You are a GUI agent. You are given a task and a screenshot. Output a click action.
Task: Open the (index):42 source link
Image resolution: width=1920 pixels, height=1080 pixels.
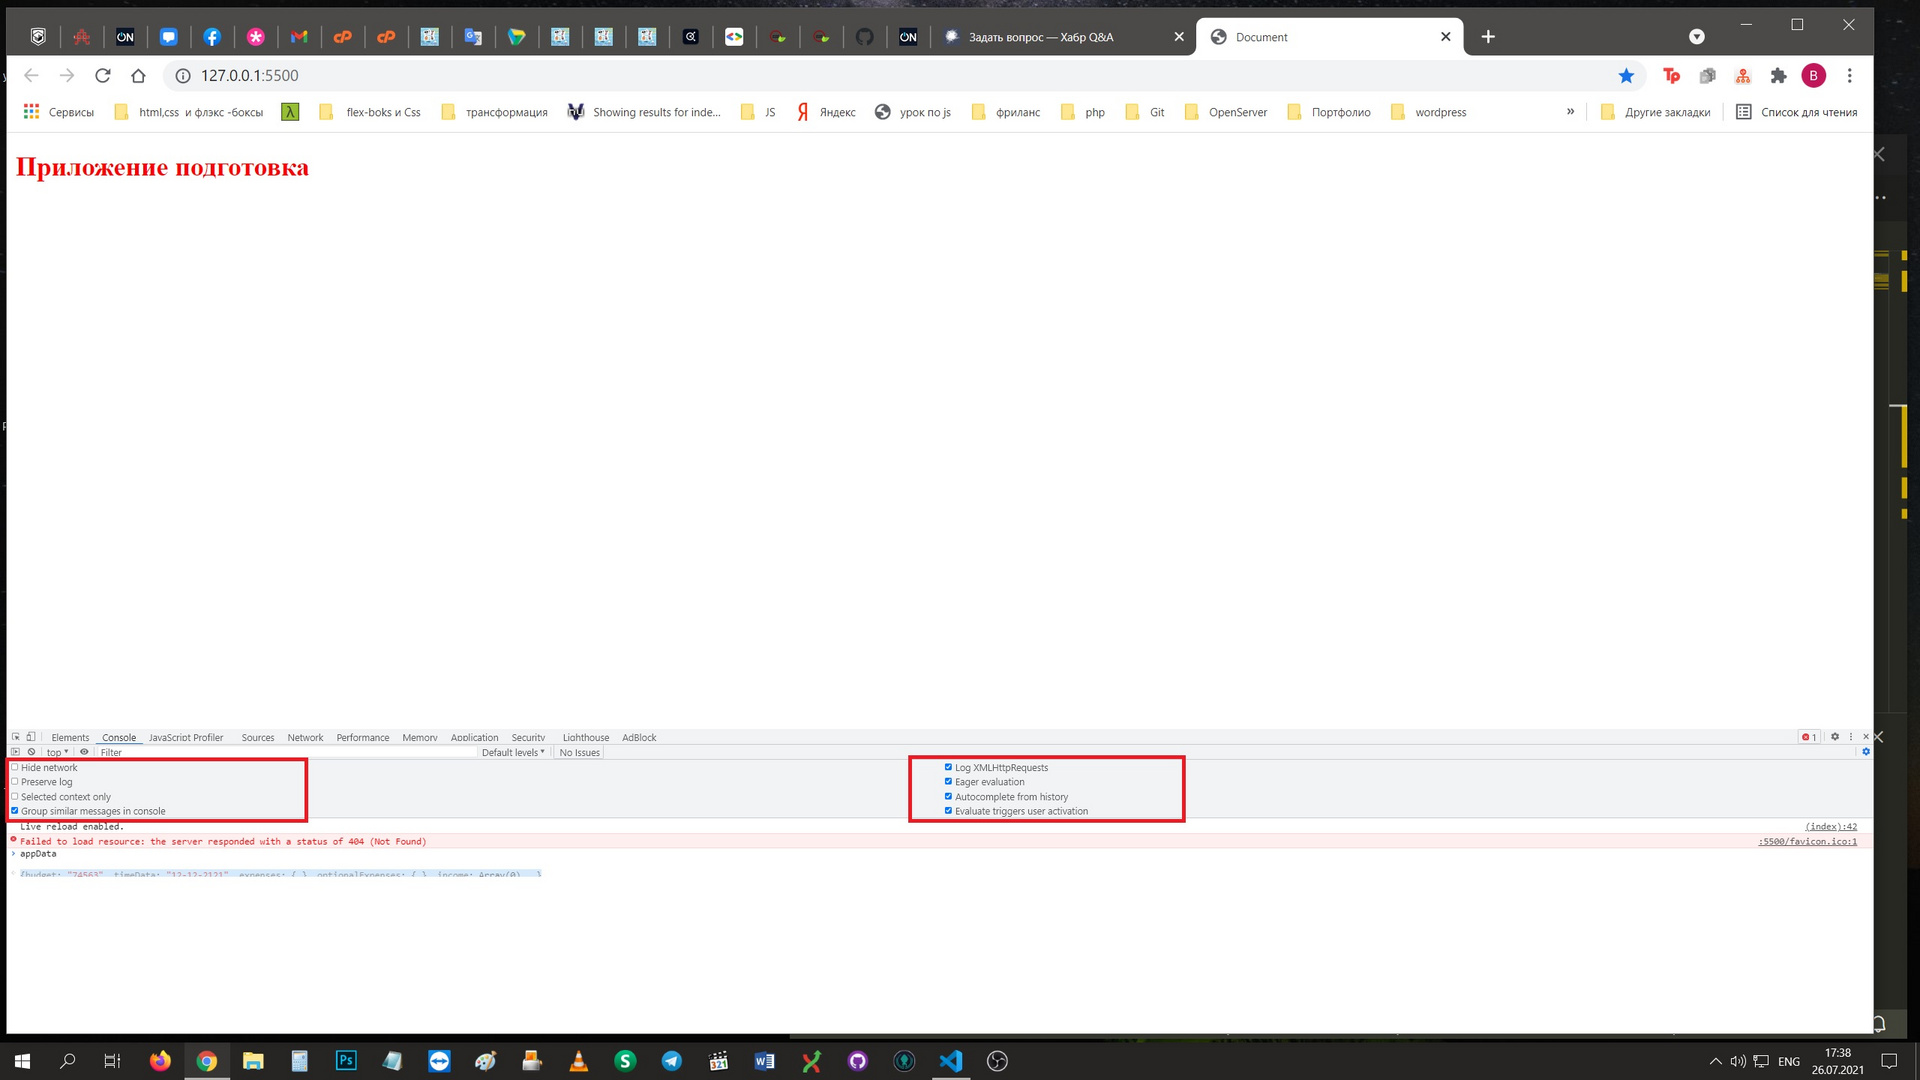1831,827
